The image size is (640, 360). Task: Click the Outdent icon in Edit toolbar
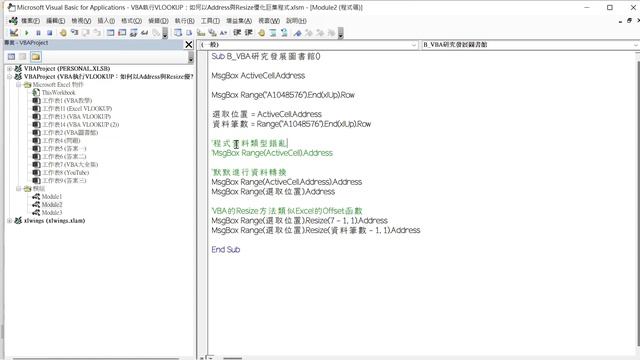click(249, 33)
